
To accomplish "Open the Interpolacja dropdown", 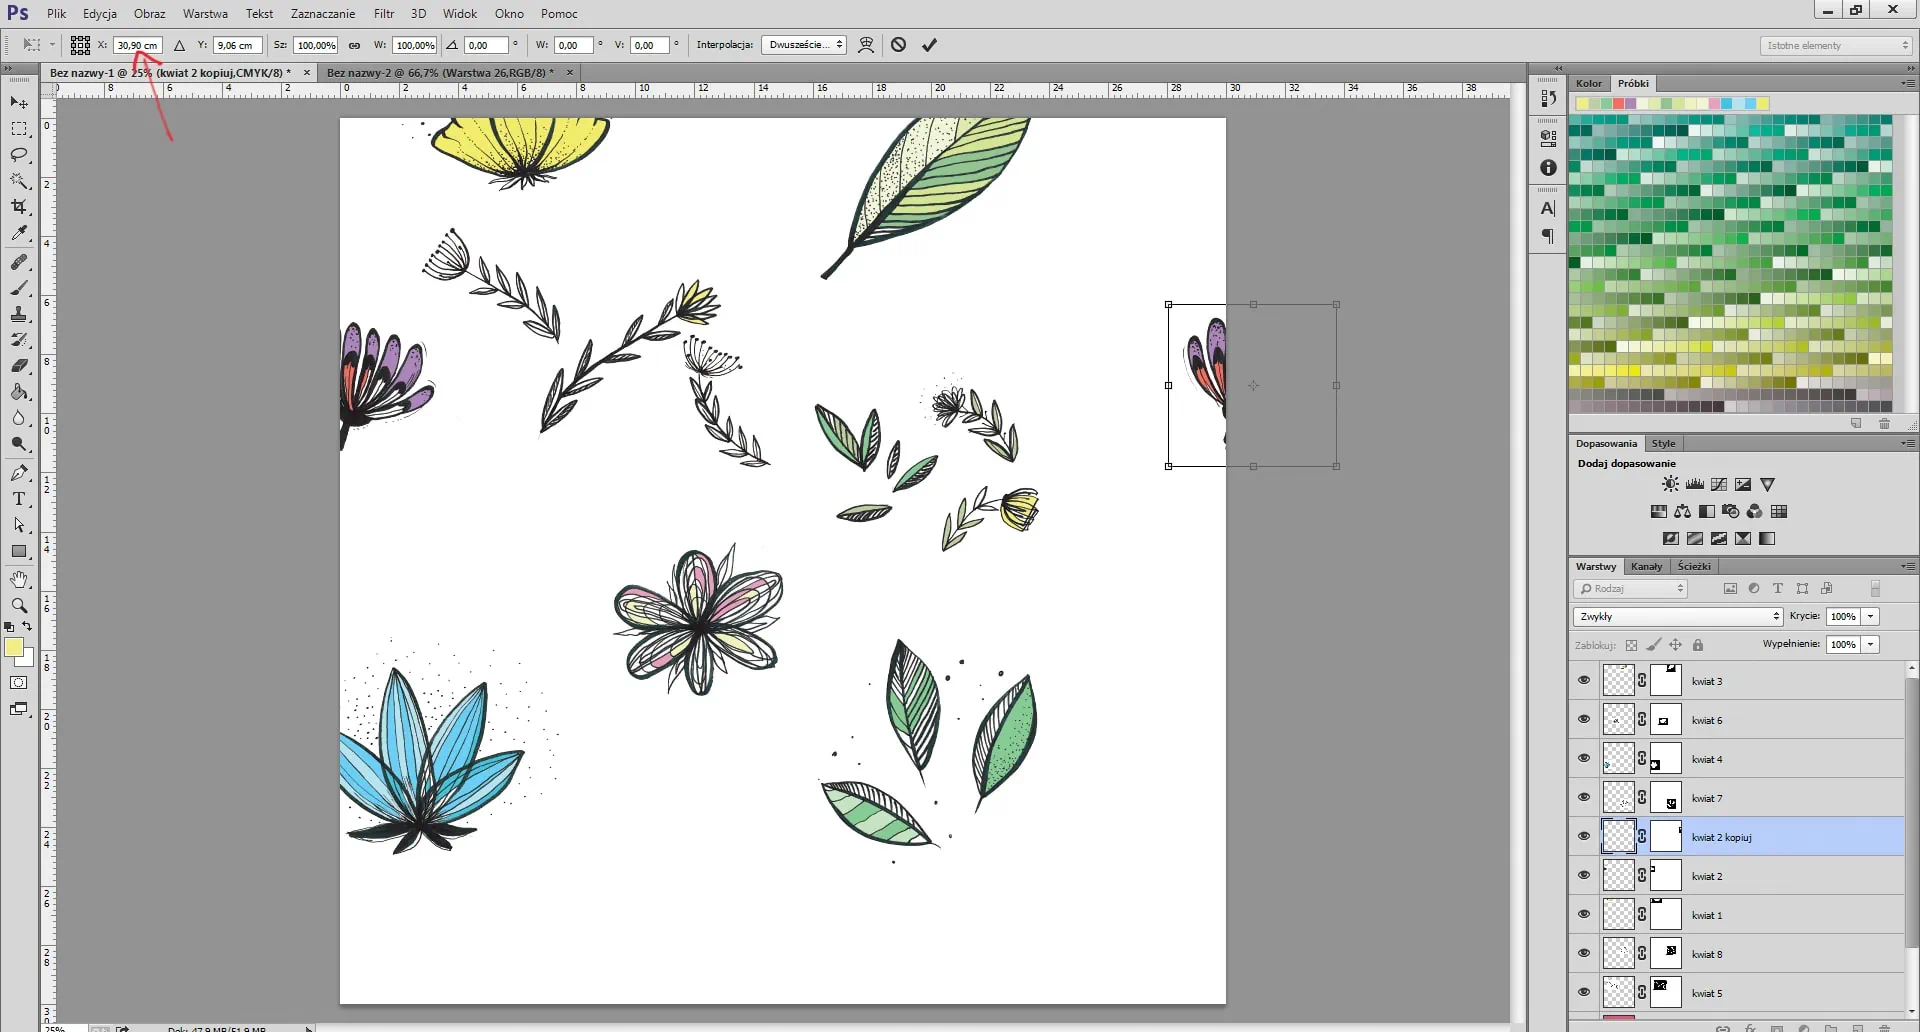I will pyautogui.click(x=803, y=45).
